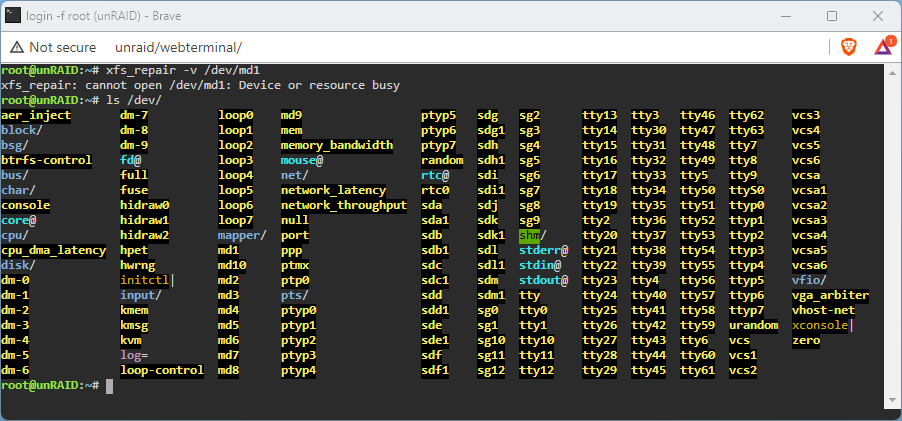Screen dimensions: 902x421
Task: Click the 'vhost-net' entry
Action: [824, 310]
